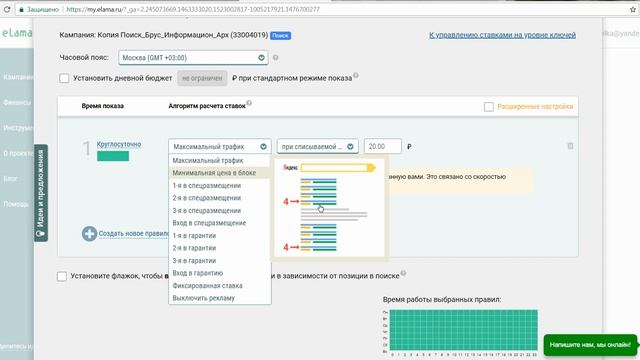The width and height of the screenshot is (640, 360).
Task: Select '1-я в спецразмещении' option
Action: click(x=220, y=186)
